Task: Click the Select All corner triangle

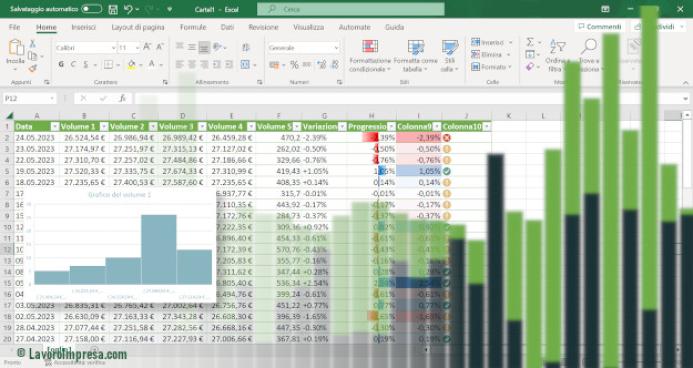Action: (9, 116)
